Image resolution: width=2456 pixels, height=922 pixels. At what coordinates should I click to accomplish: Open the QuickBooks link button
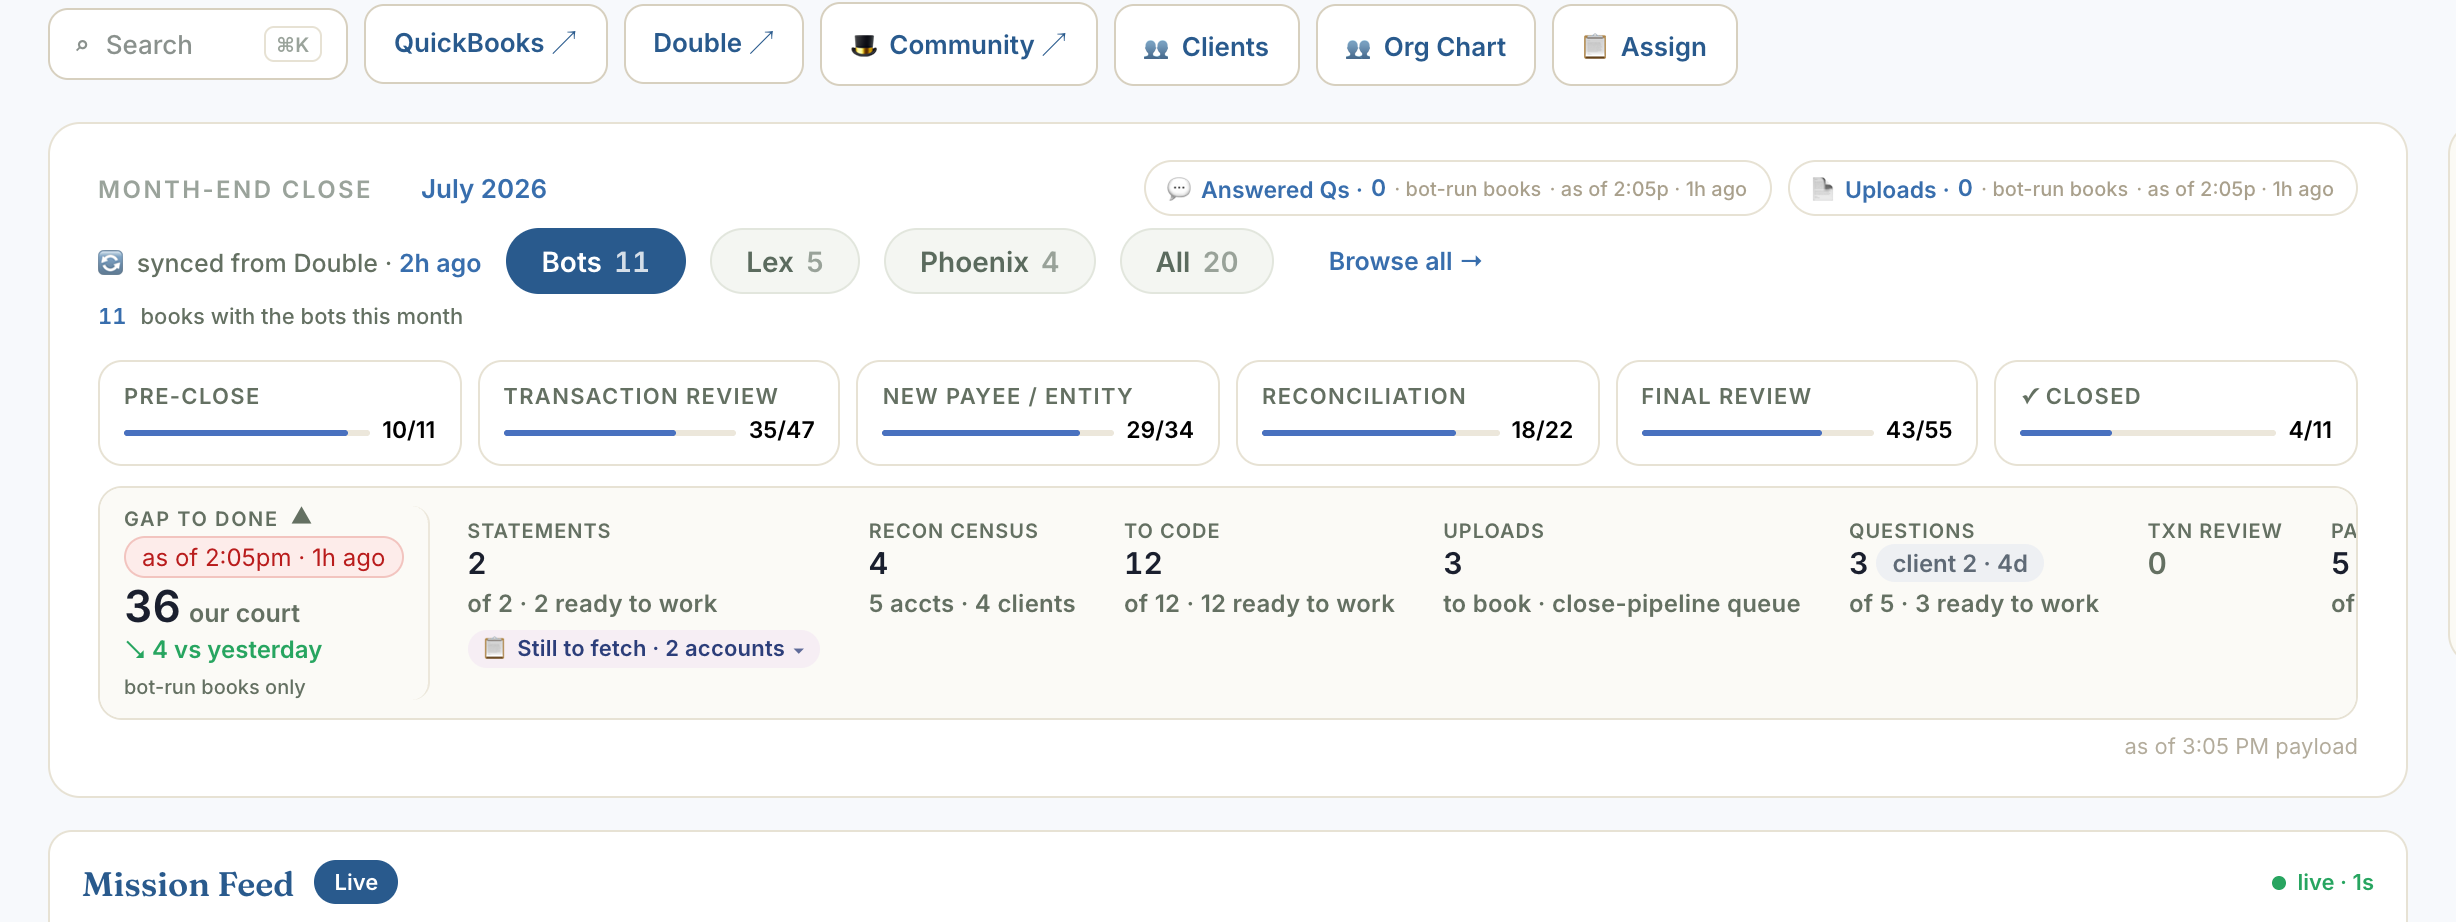click(x=486, y=44)
